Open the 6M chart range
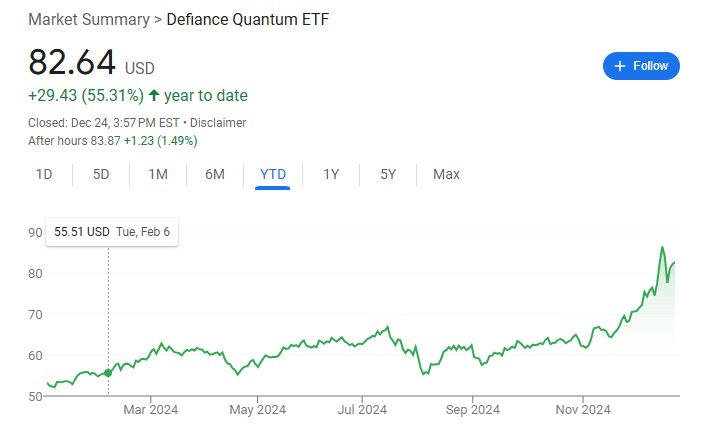Screen dimensions: 722x432 pyautogui.click(x=215, y=174)
